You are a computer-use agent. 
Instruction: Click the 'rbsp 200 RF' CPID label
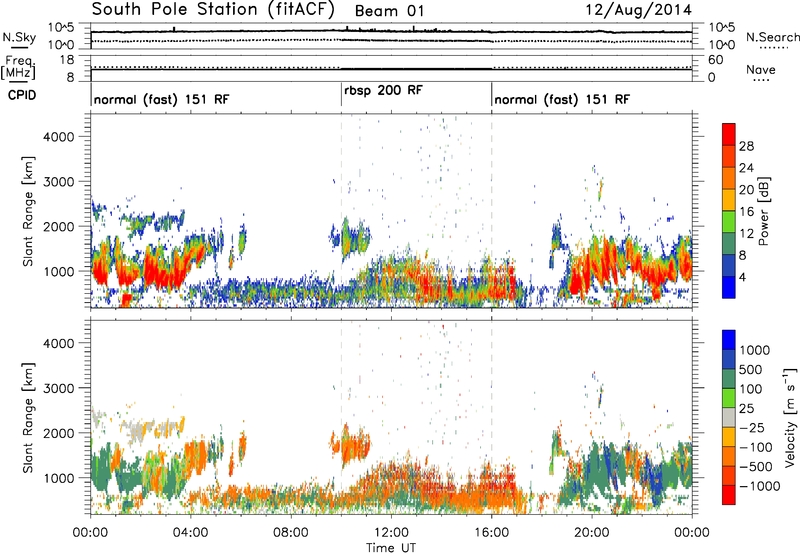tap(383, 91)
